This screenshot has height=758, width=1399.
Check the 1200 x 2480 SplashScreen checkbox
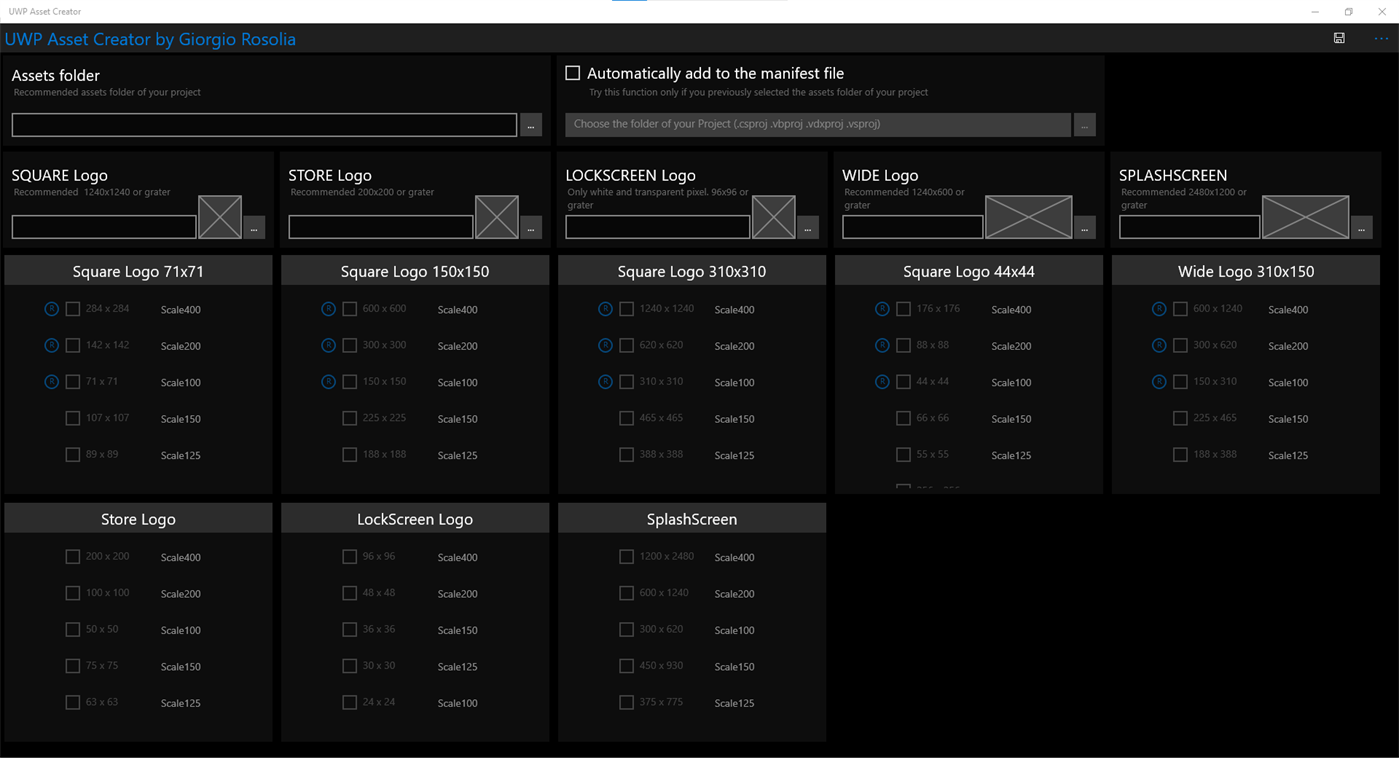[x=627, y=557]
